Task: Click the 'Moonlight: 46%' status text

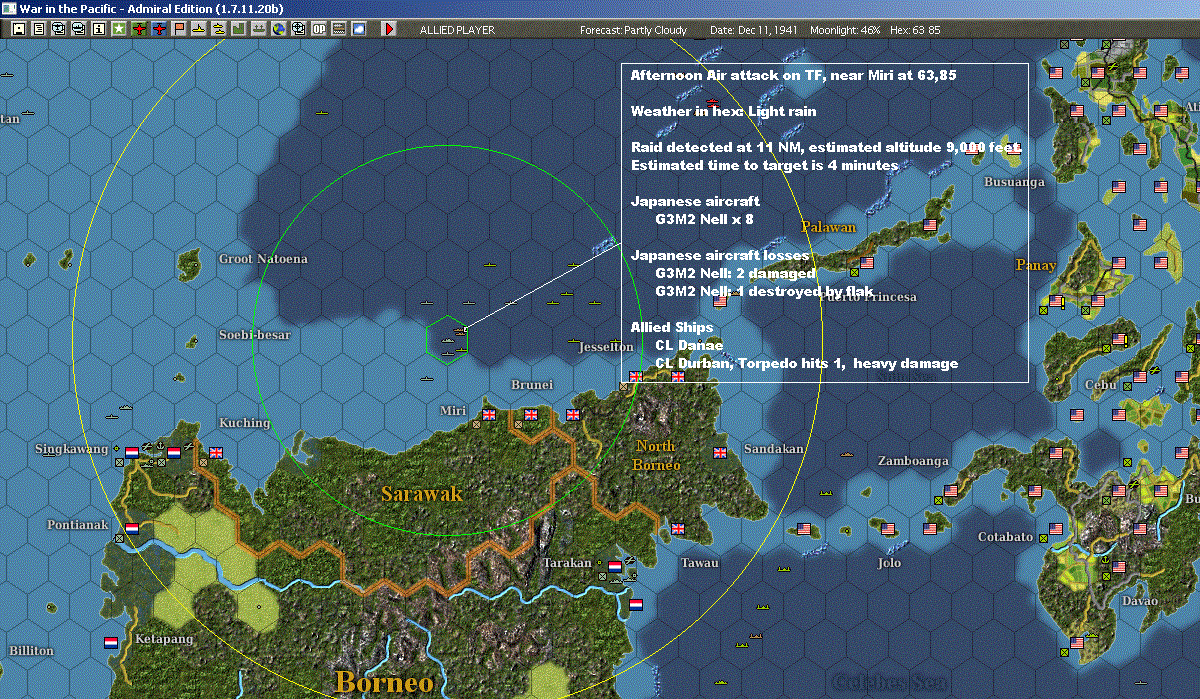Action: 845,30
